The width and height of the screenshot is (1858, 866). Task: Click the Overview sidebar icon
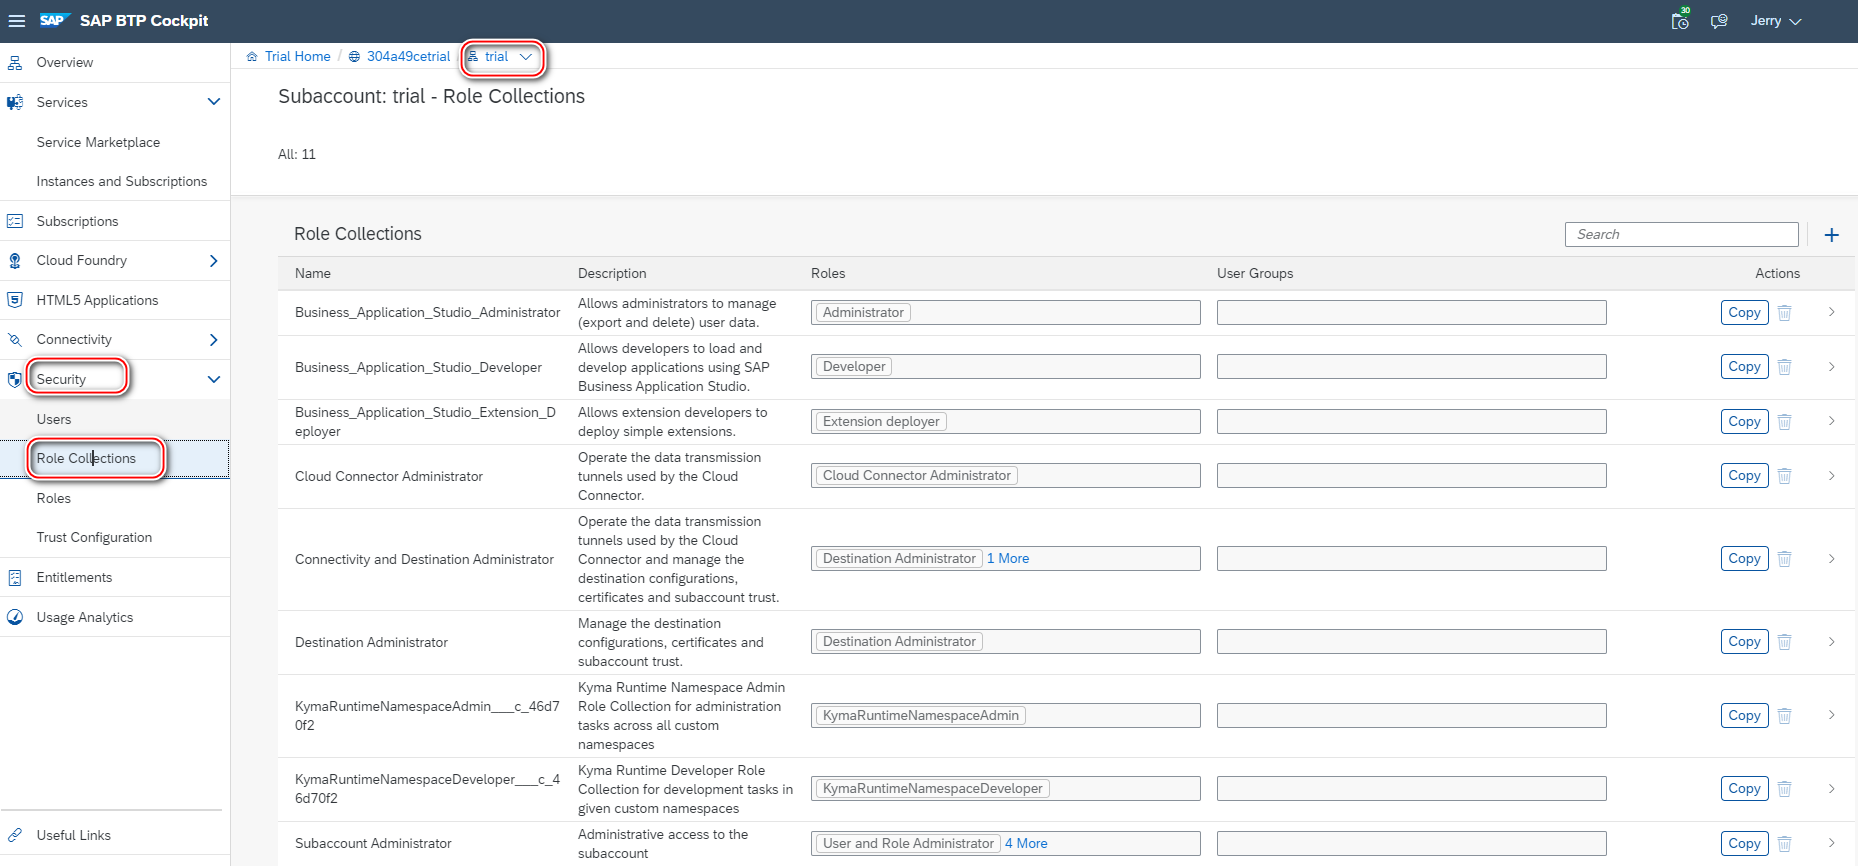point(15,63)
